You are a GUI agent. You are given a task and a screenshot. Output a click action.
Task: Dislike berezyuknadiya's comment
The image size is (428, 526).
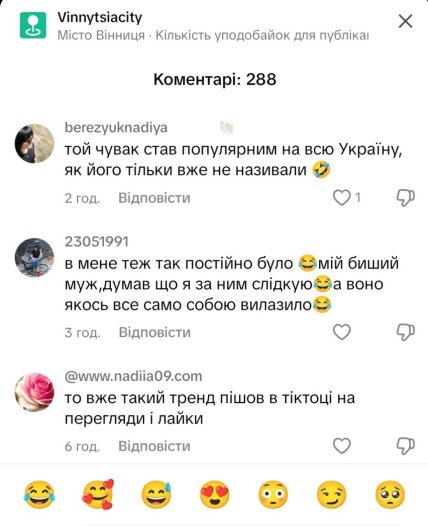click(406, 198)
